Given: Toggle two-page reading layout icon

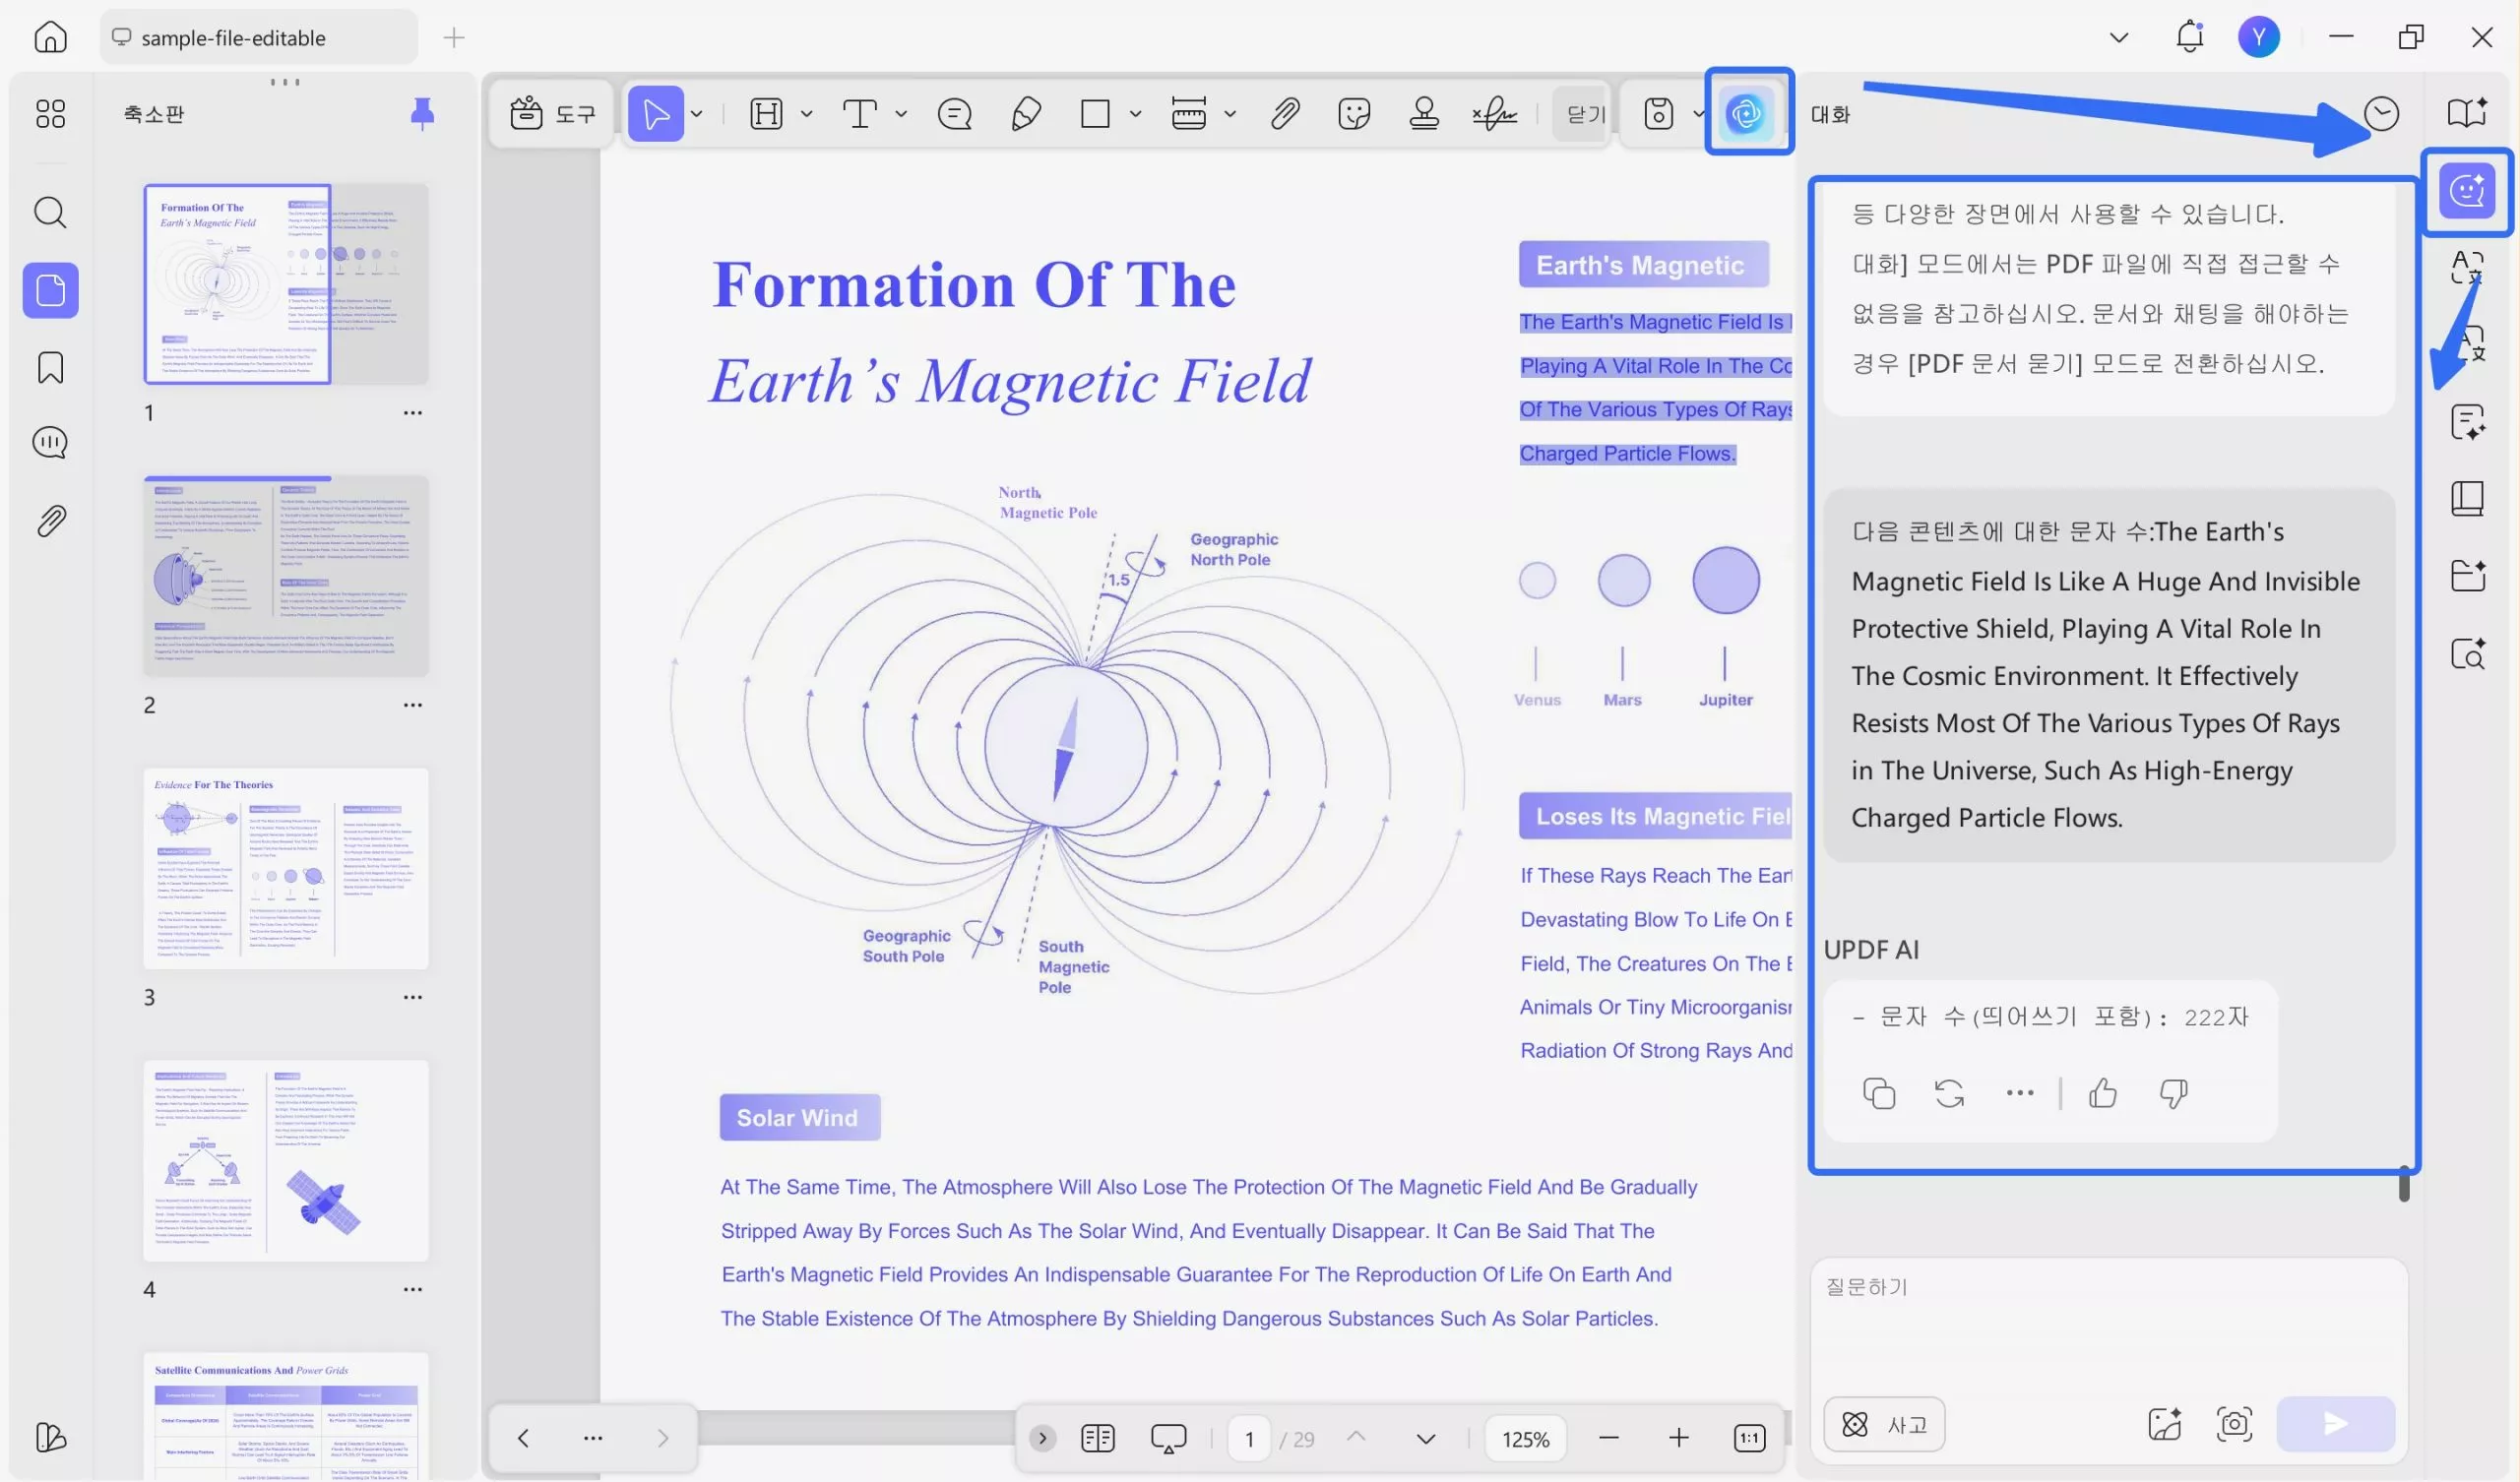Looking at the screenshot, I should pyautogui.click(x=1098, y=1438).
